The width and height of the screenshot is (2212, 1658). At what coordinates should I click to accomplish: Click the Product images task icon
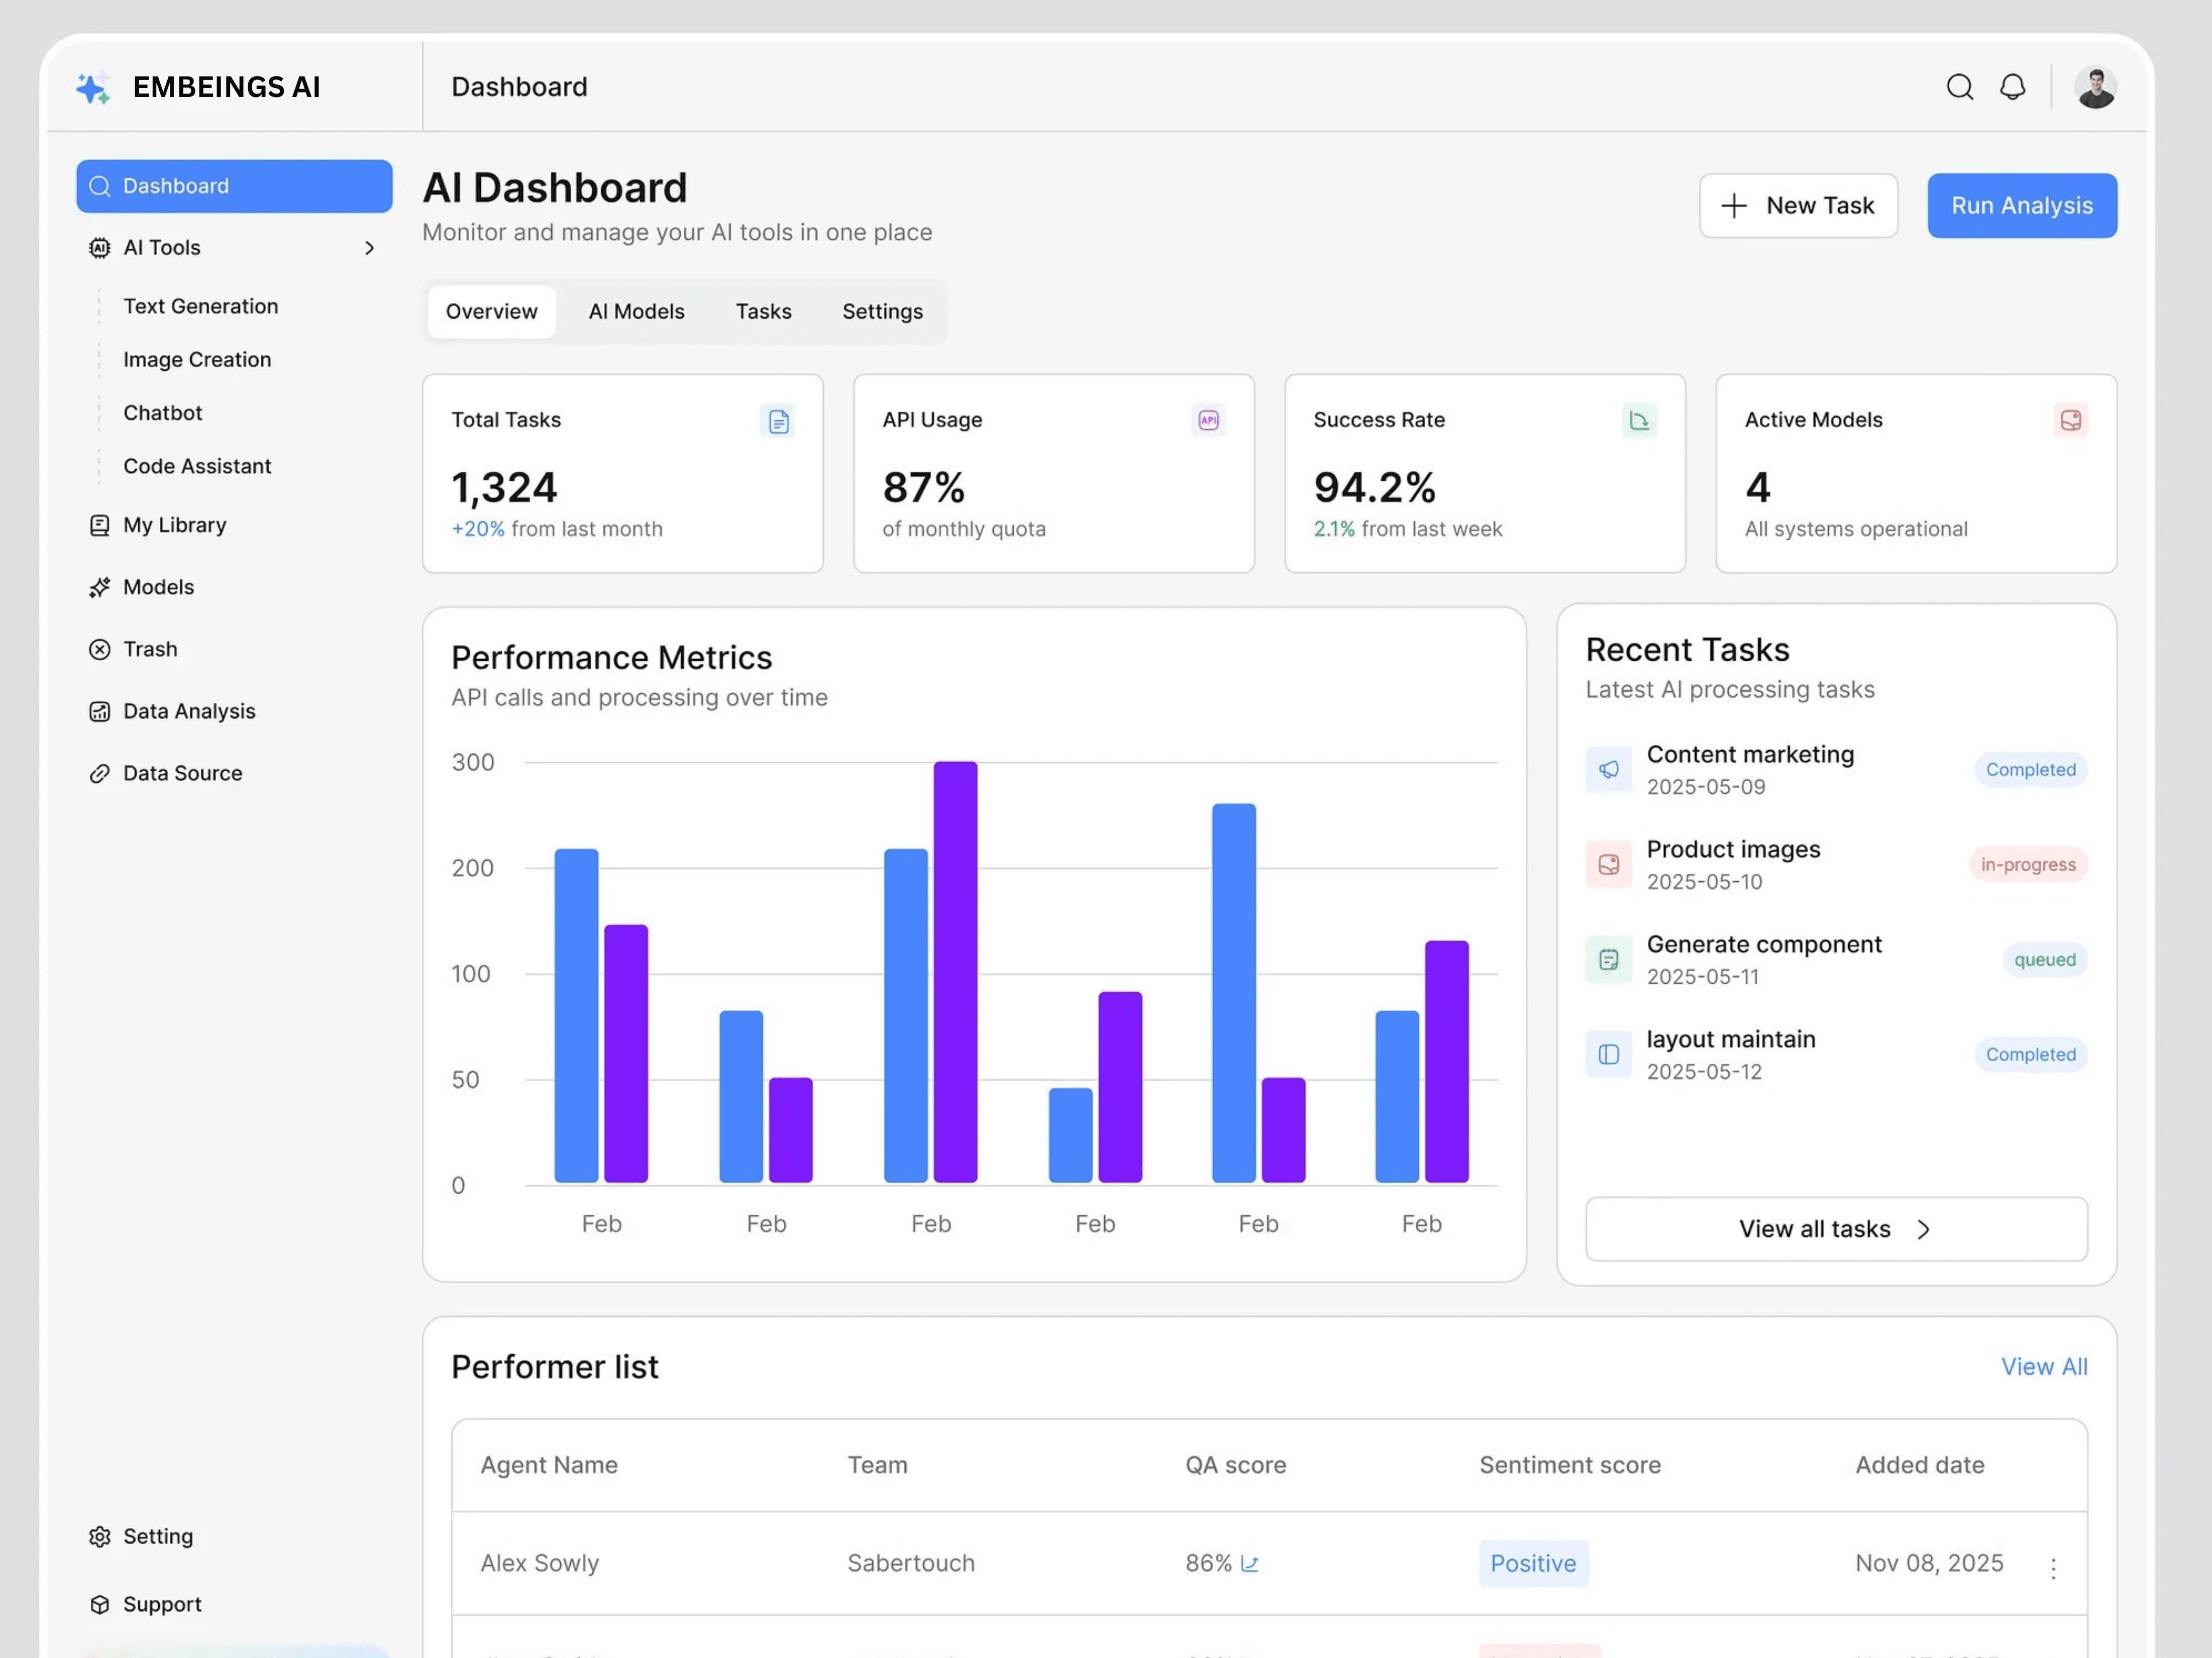1608,864
